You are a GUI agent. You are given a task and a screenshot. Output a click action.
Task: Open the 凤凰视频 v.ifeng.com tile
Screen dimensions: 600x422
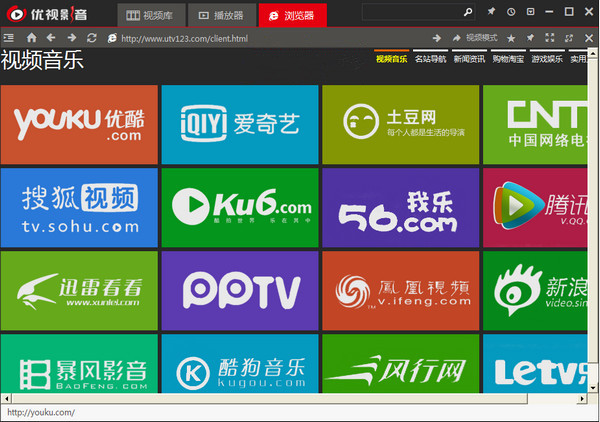click(x=401, y=291)
